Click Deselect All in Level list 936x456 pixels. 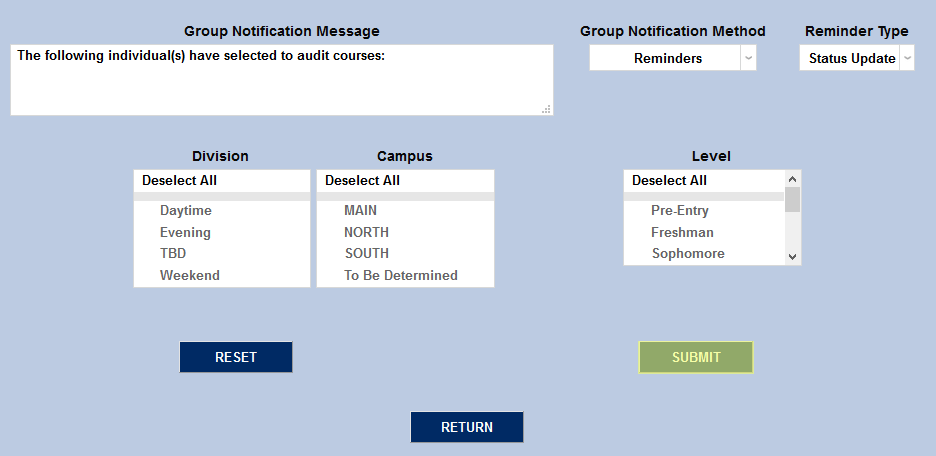point(670,181)
